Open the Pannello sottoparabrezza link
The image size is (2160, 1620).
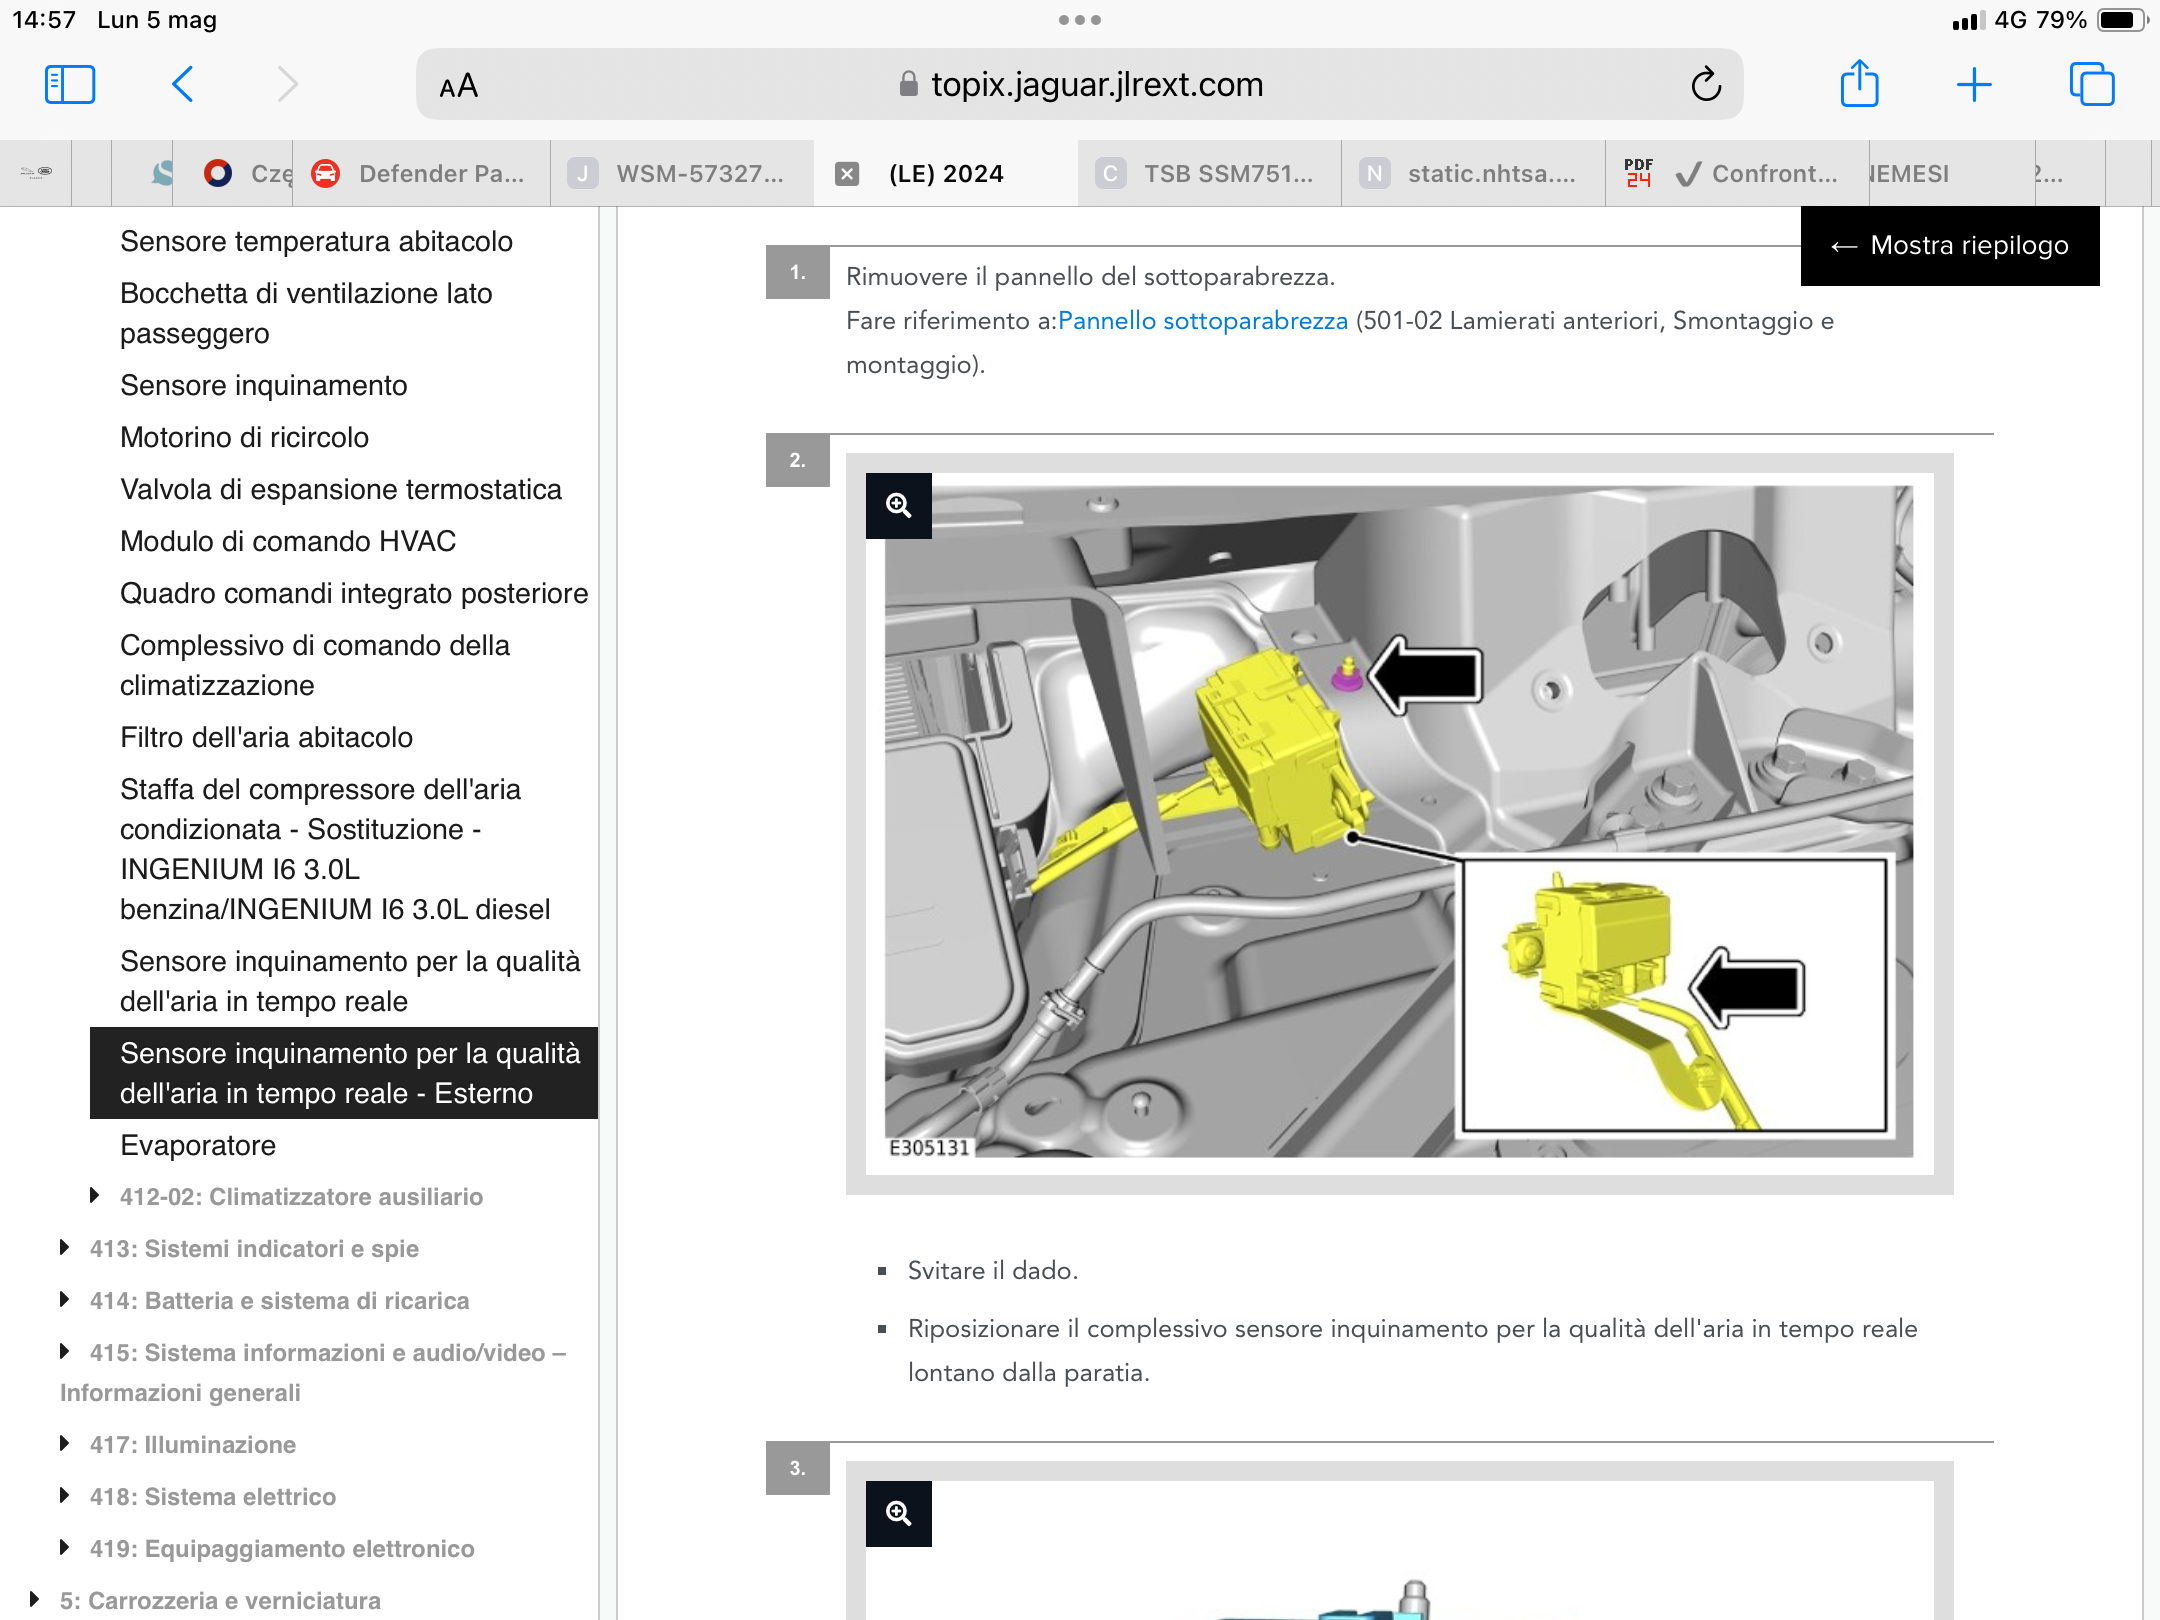tap(1203, 321)
